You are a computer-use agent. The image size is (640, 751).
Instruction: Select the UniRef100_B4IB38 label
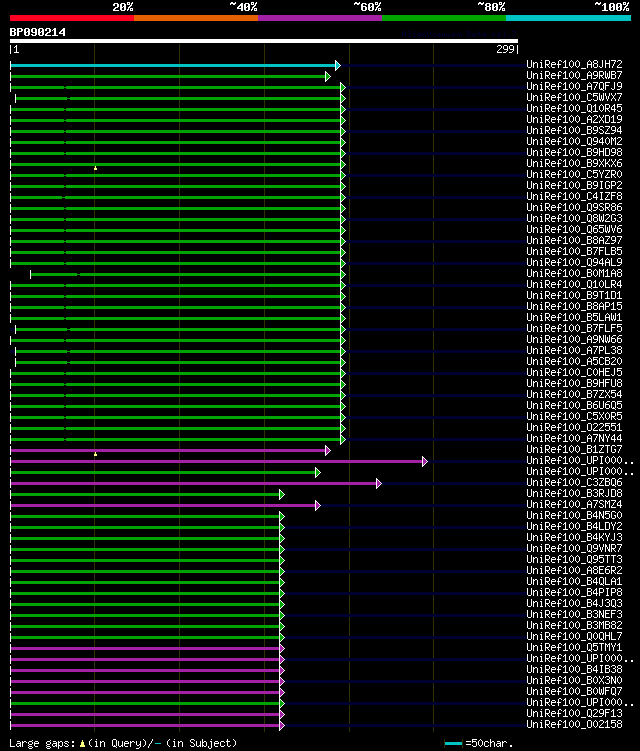tap(574, 670)
